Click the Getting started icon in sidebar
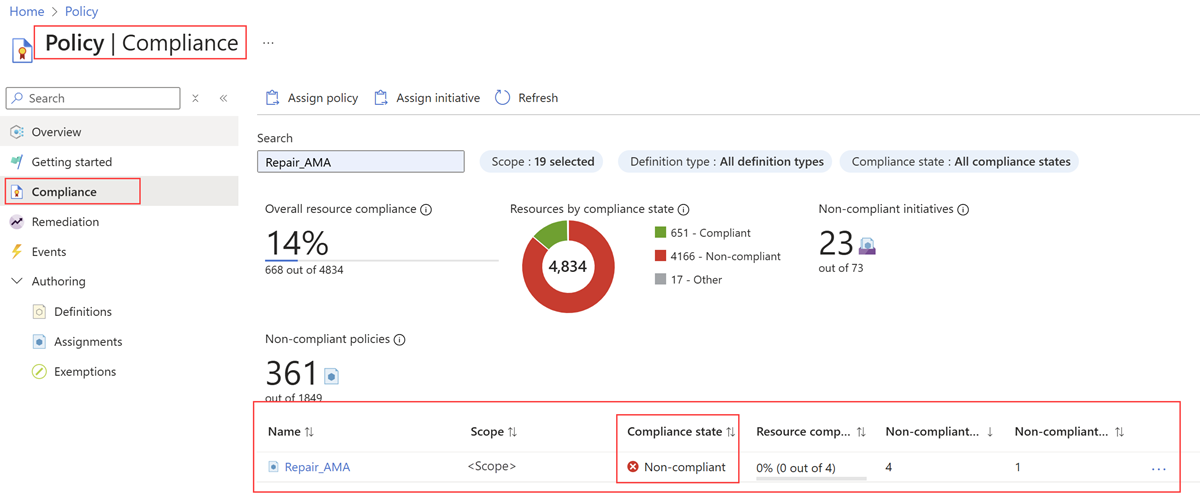This screenshot has height=496, width=1200. click(x=17, y=162)
